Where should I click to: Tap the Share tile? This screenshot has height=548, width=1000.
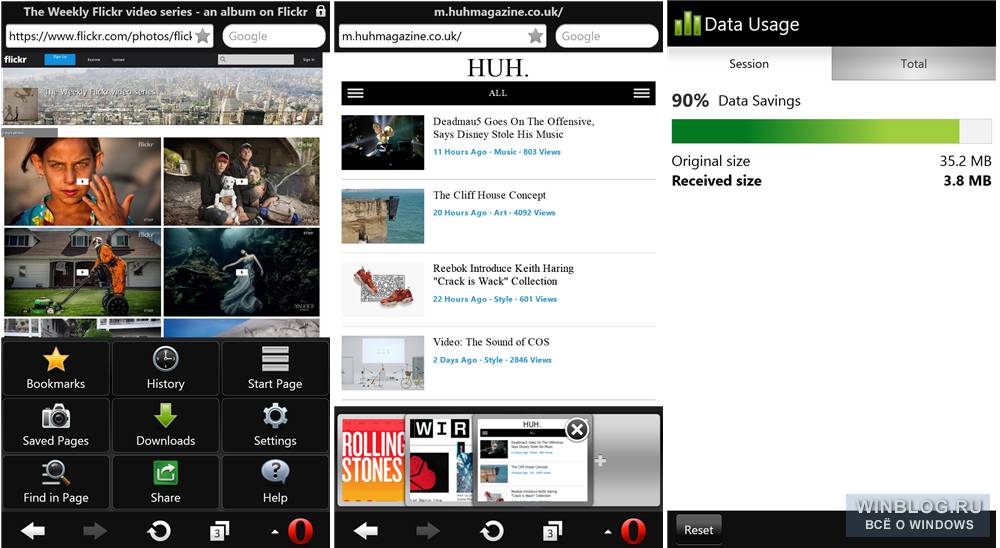(165, 482)
